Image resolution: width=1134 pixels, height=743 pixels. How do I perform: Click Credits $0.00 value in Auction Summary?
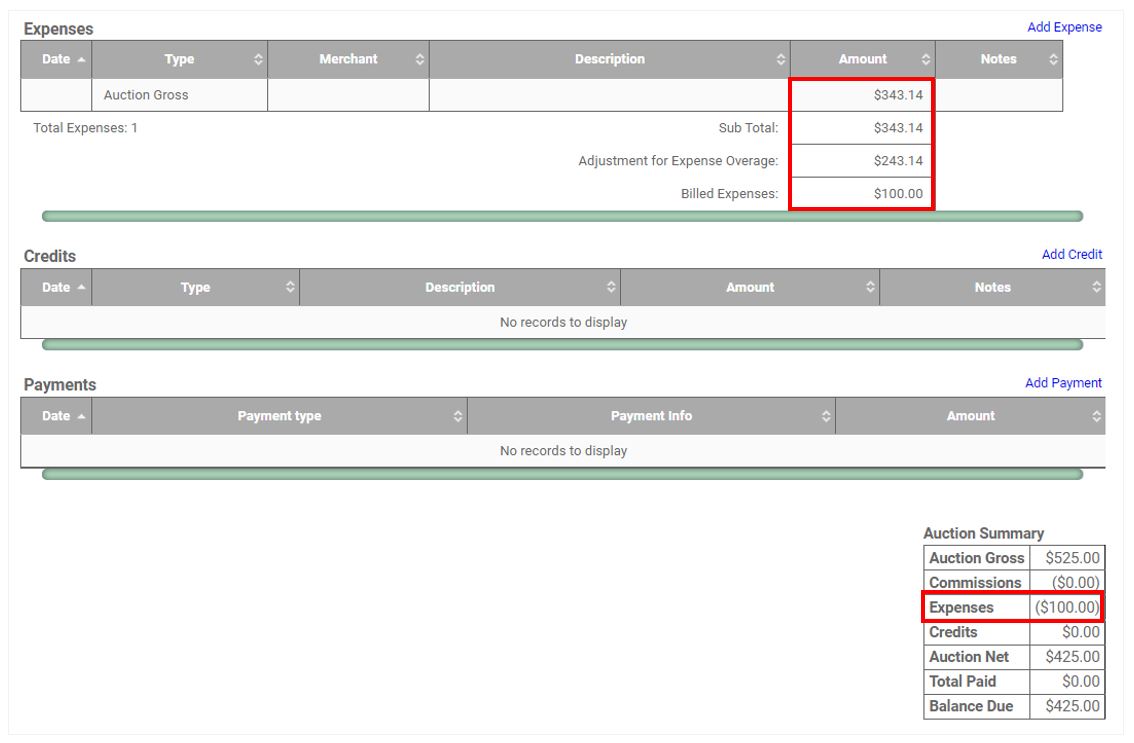pyautogui.click(x=1080, y=632)
